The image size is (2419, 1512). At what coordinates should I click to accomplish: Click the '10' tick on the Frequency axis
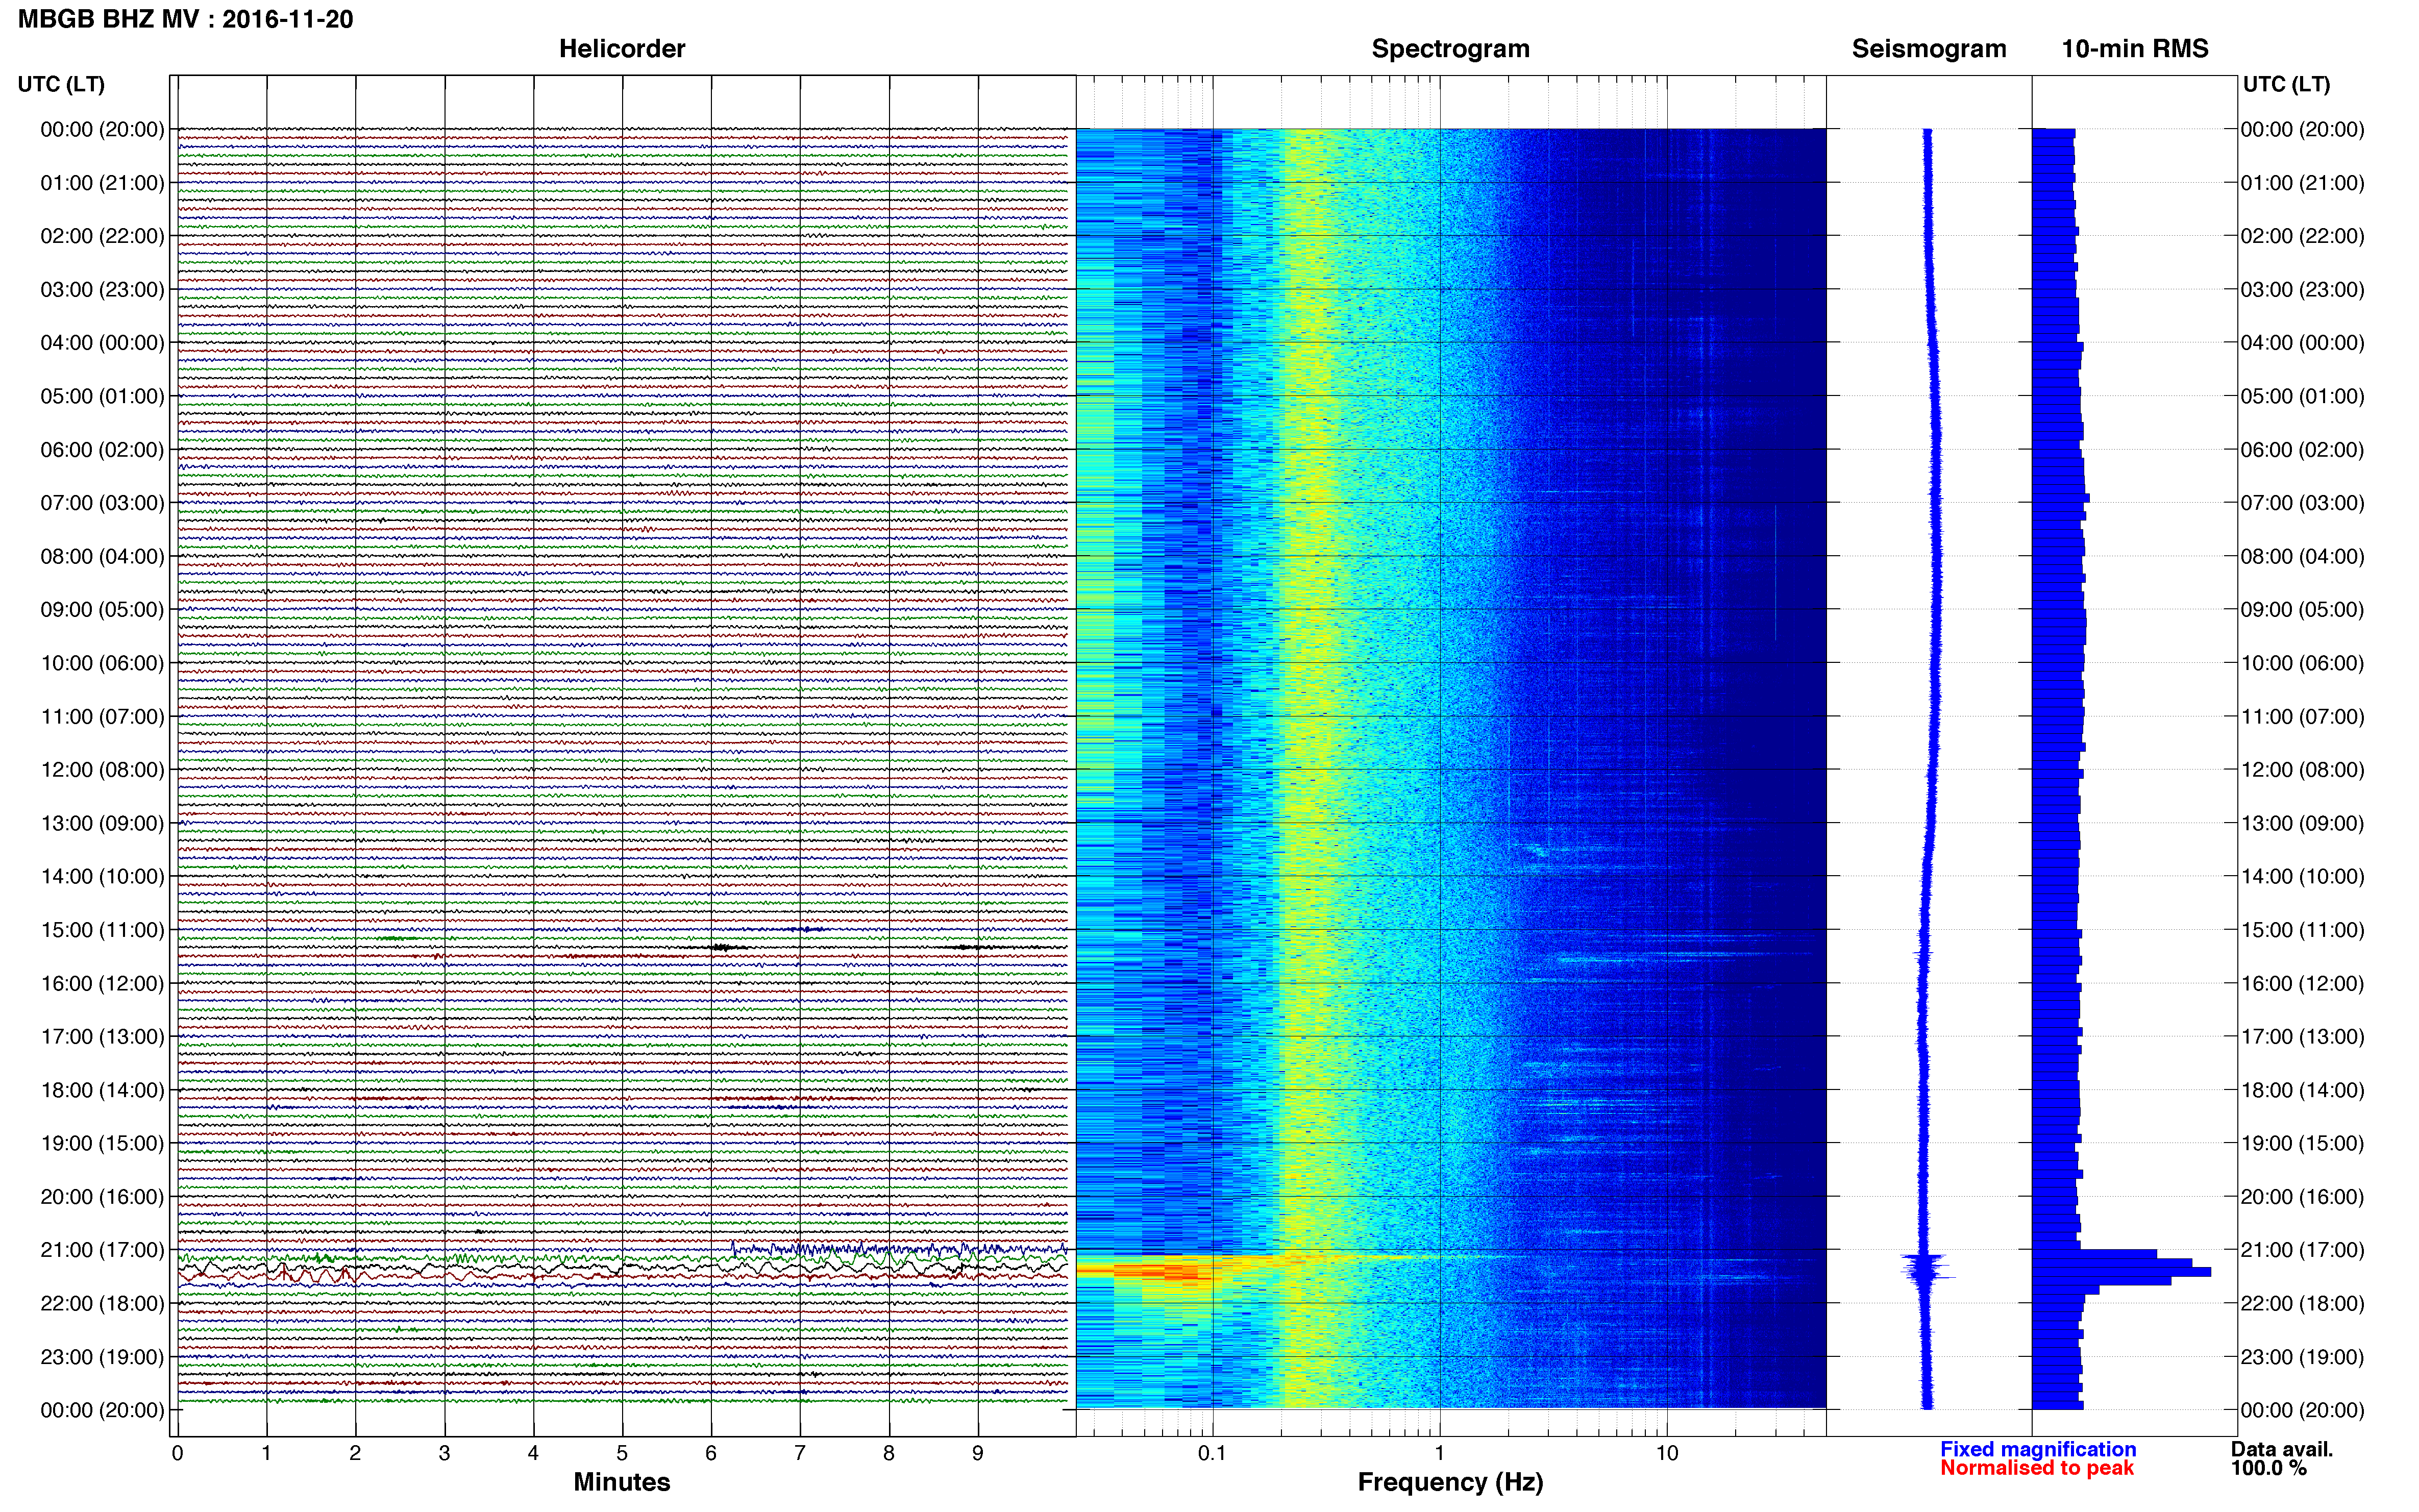[x=1667, y=1453]
